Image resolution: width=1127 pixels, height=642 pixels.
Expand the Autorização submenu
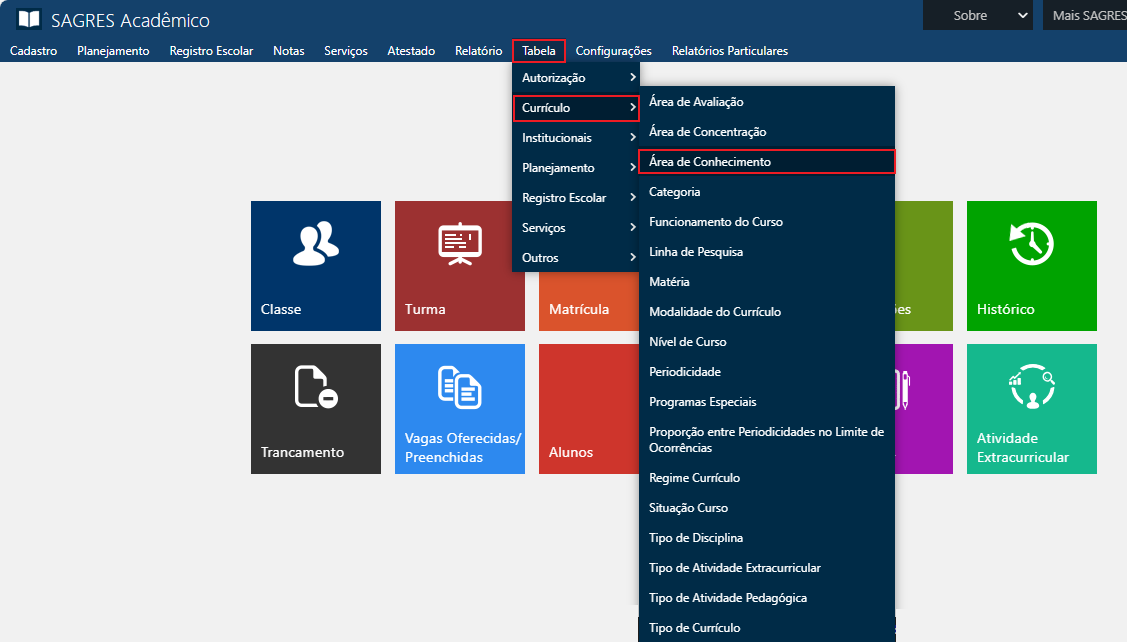(x=575, y=78)
